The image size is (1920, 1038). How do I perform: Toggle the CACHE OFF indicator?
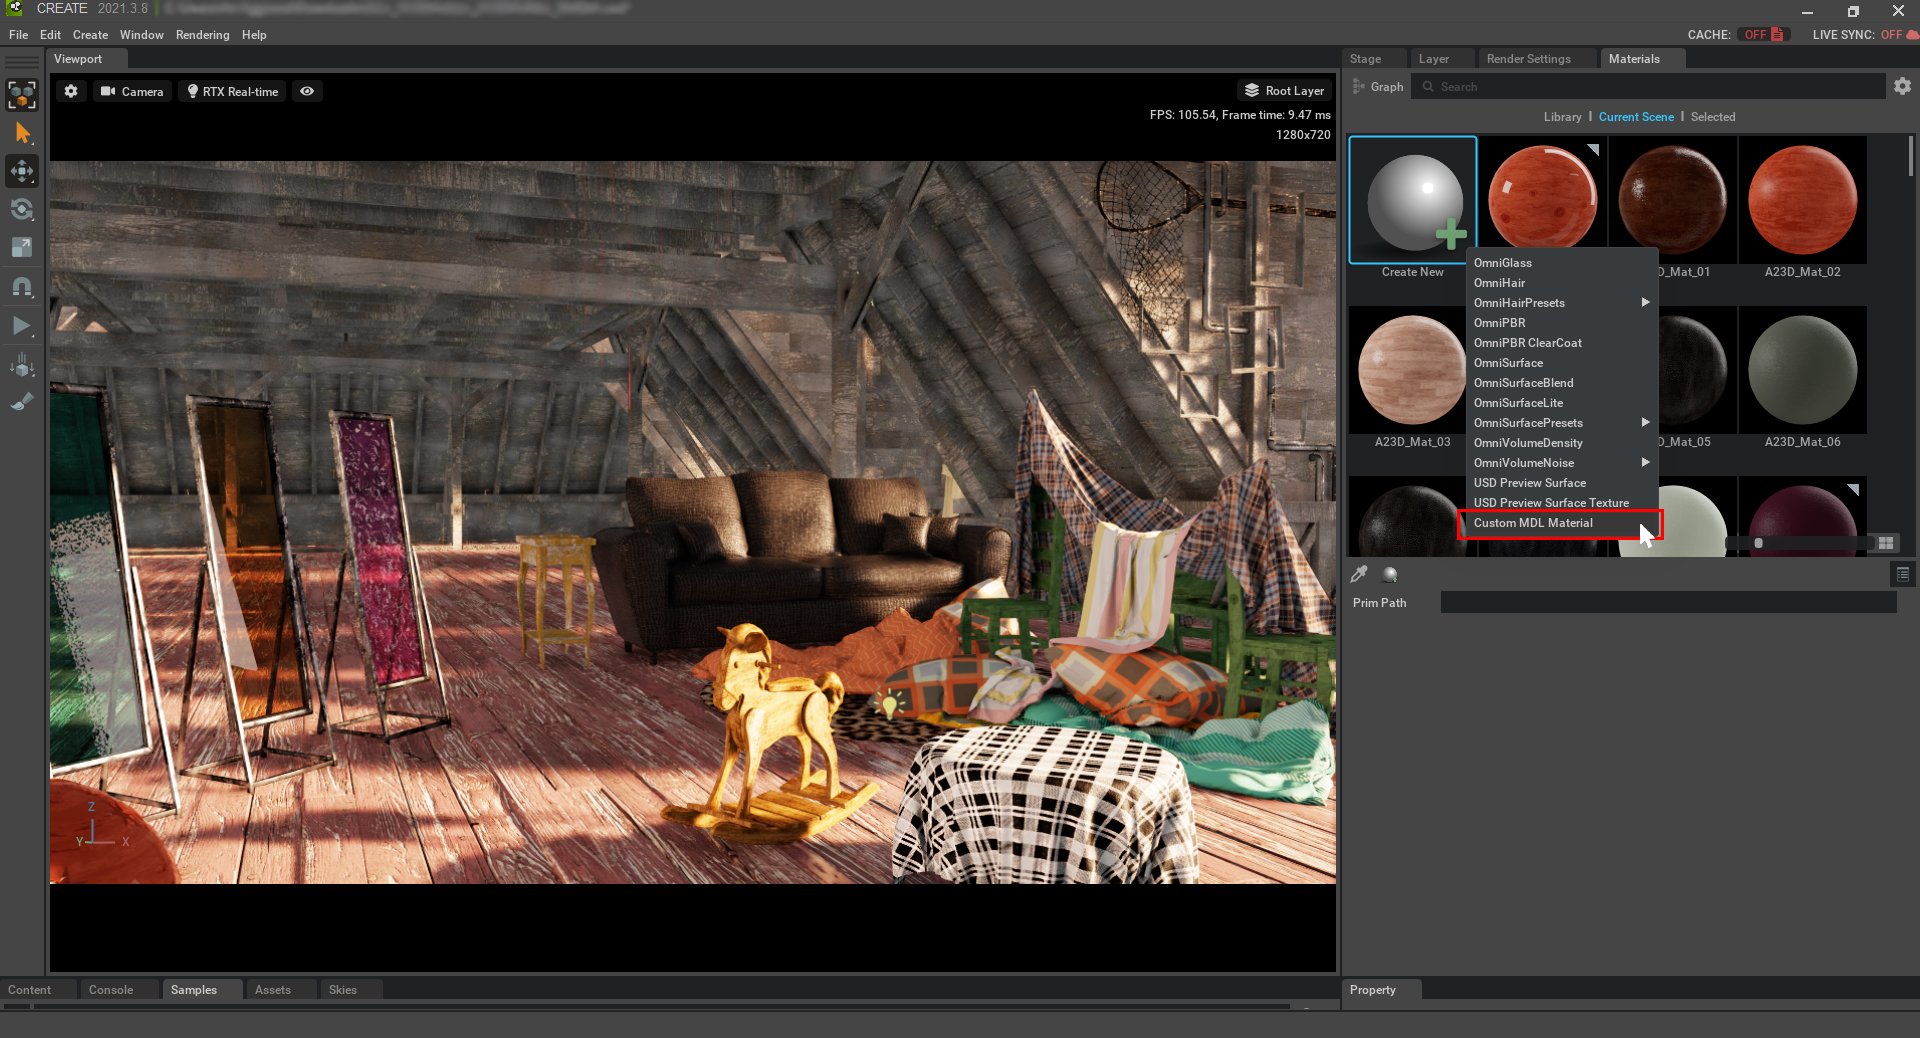click(x=1763, y=35)
